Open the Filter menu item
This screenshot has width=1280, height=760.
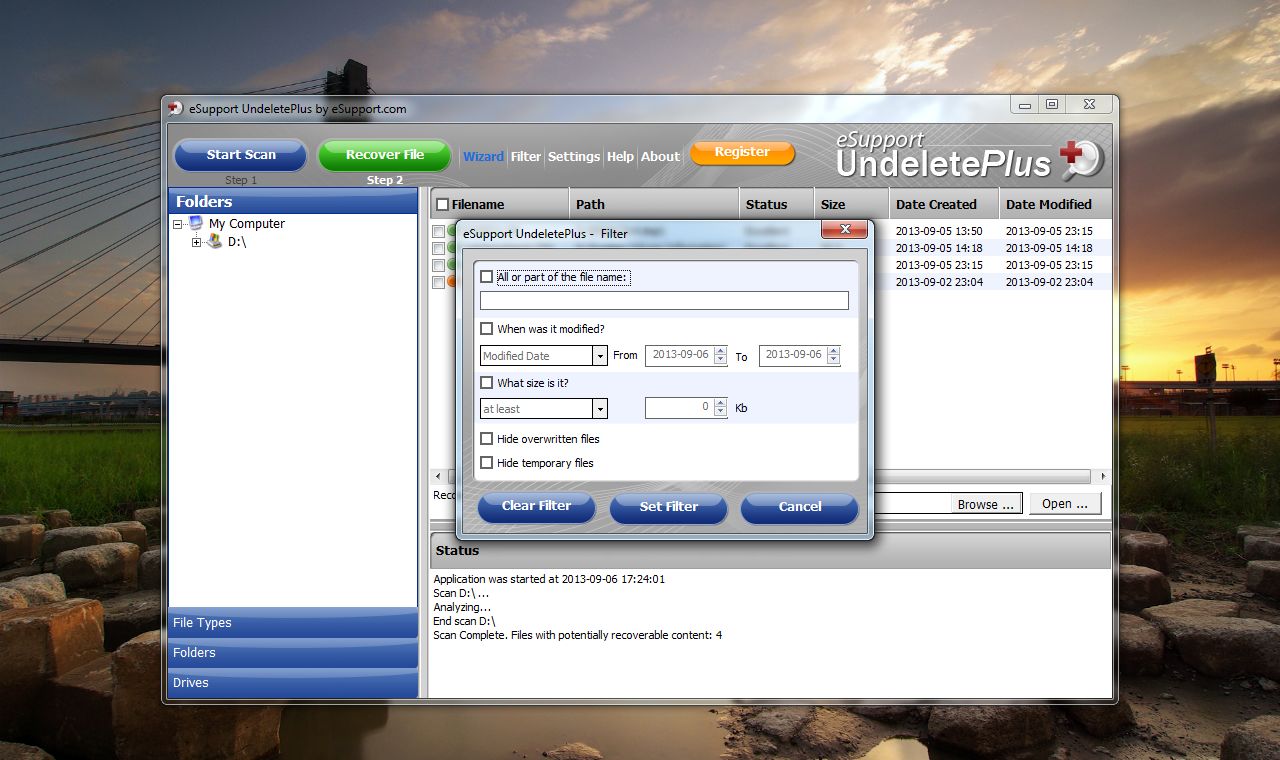pos(526,156)
